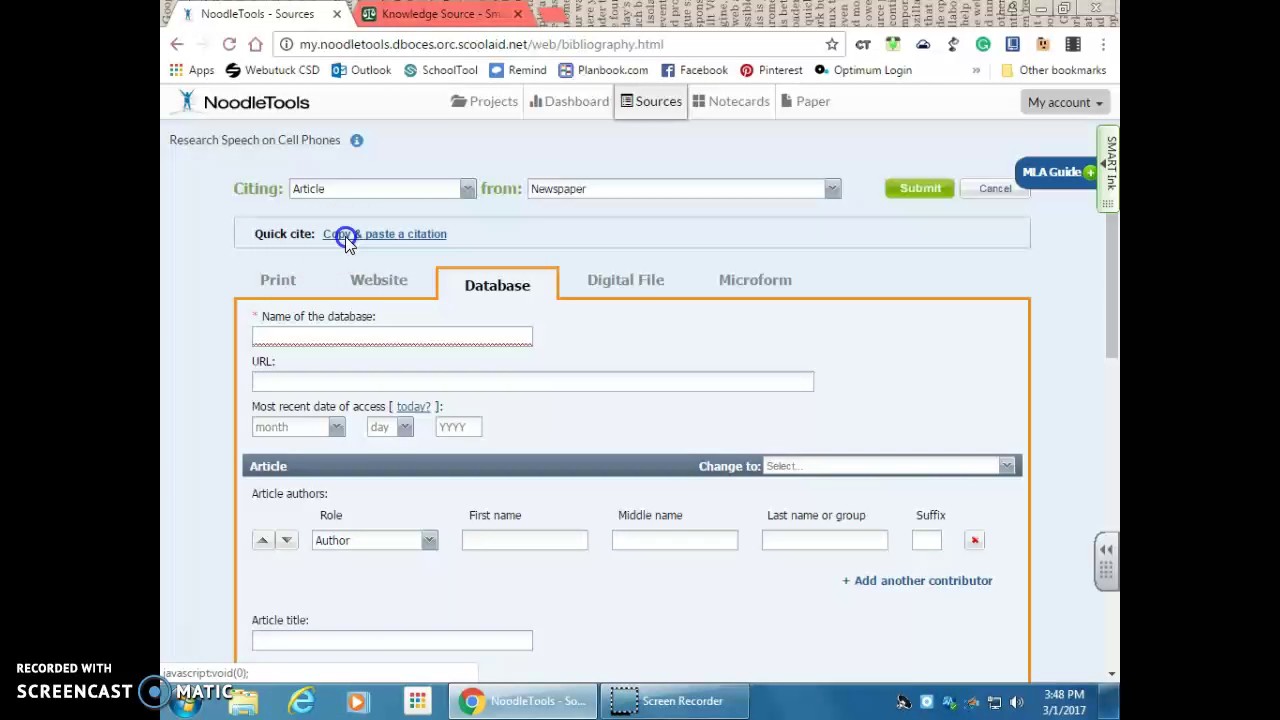Click the today? access date link
The width and height of the screenshot is (1280, 720).
click(413, 406)
